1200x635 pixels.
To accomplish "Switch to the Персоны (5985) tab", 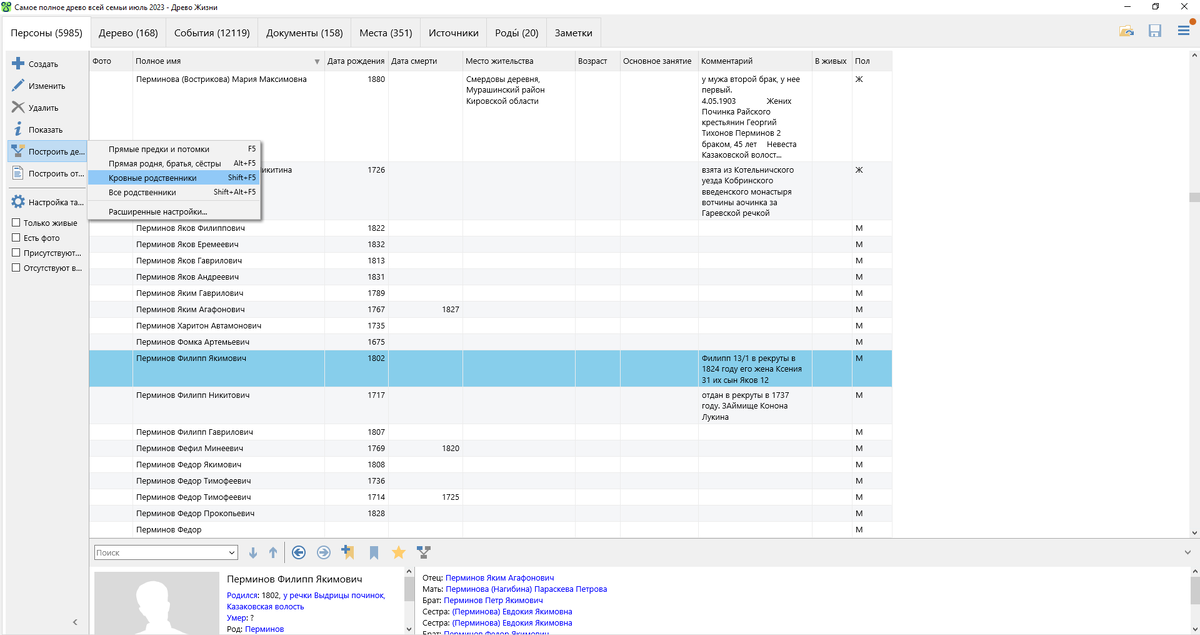I will click(x=46, y=33).
